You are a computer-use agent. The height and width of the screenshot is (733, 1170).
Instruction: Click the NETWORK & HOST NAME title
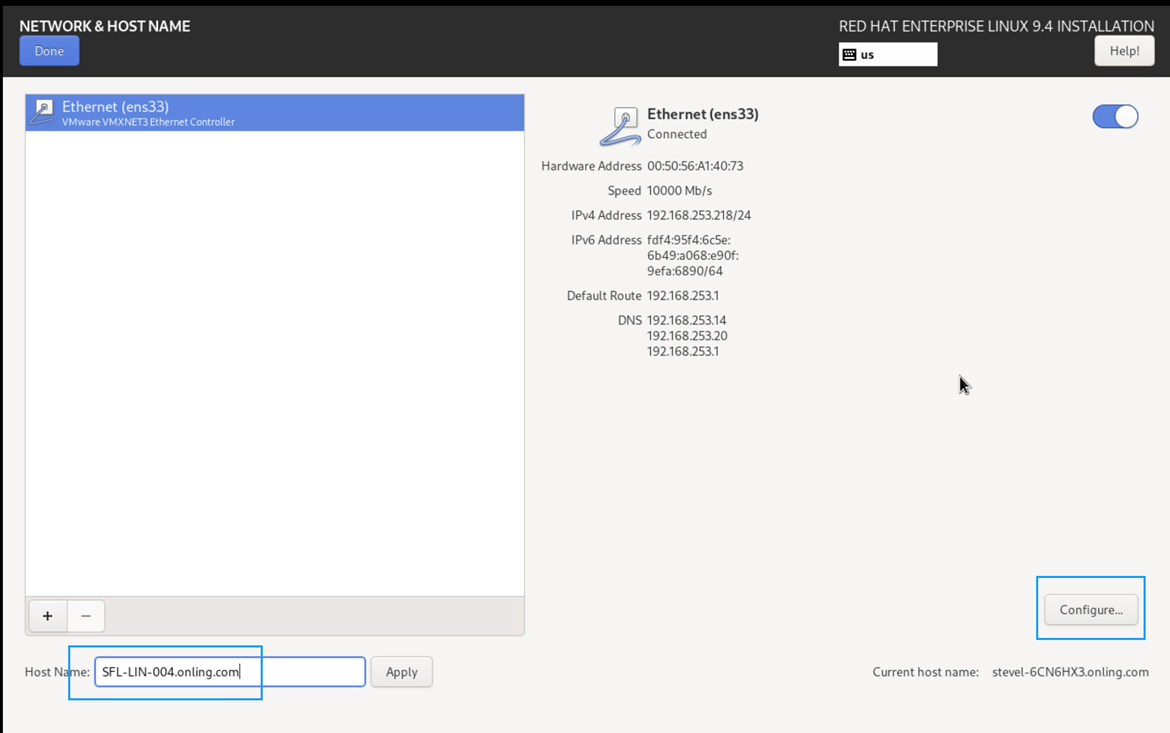tap(104, 26)
